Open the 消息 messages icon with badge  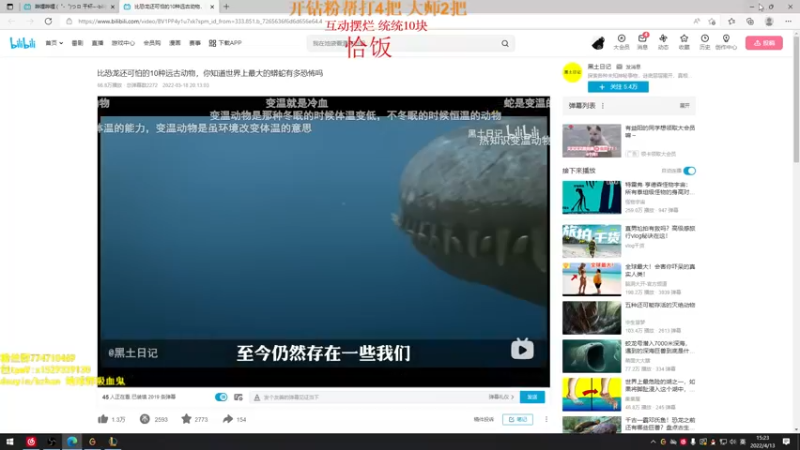click(x=642, y=42)
